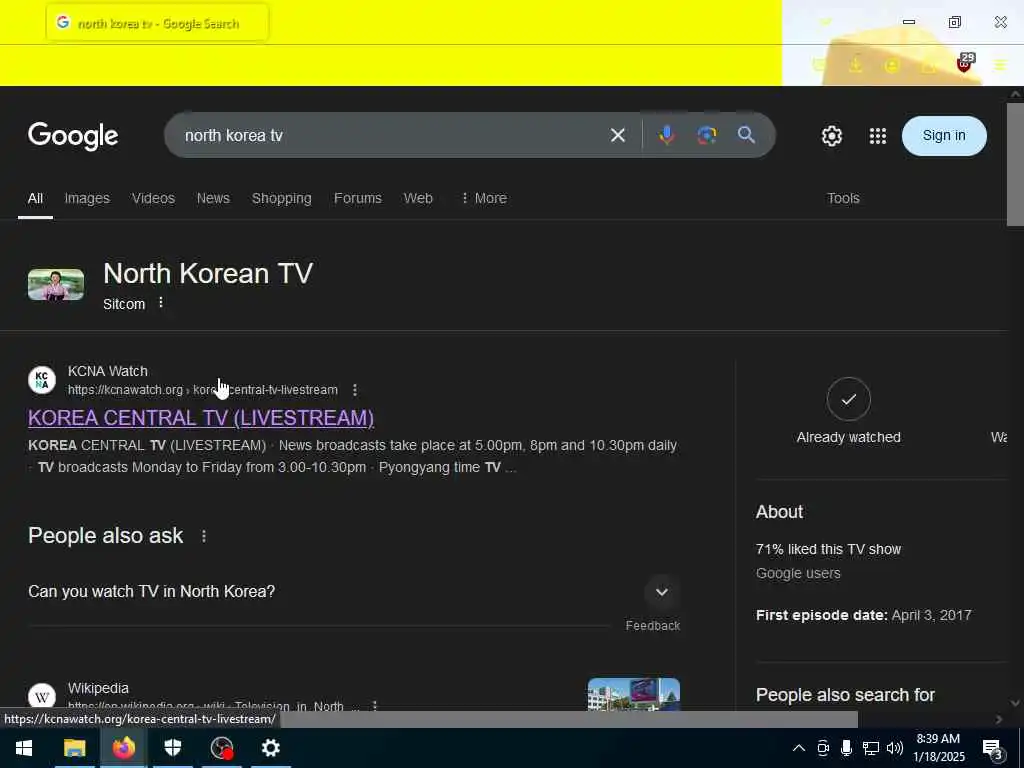Click 'First episode date: April 3, 2017'
Screen dimensions: 1024x768
tap(863, 615)
